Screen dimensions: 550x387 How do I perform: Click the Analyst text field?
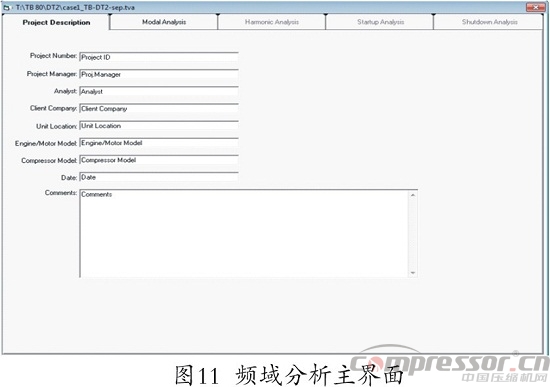(x=159, y=91)
